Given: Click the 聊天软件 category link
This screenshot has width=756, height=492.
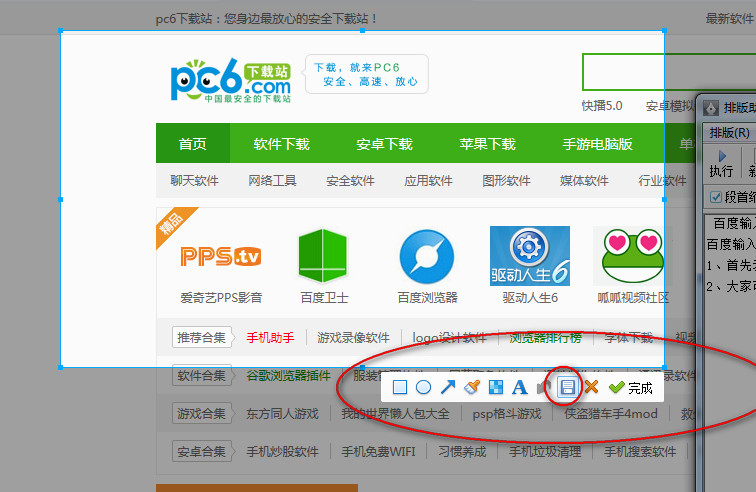Looking at the screenshot, I should [x=194, y=181].
